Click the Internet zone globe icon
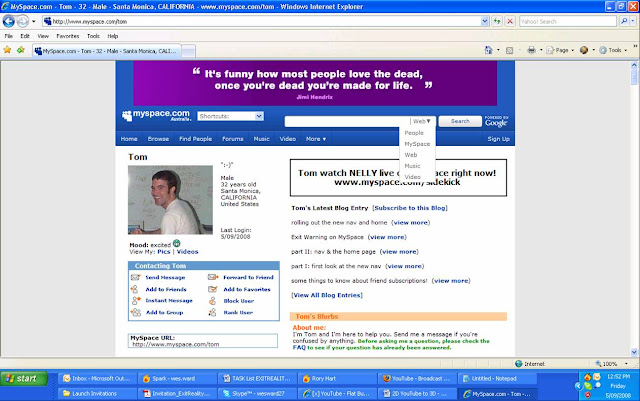 pos(519,363)
